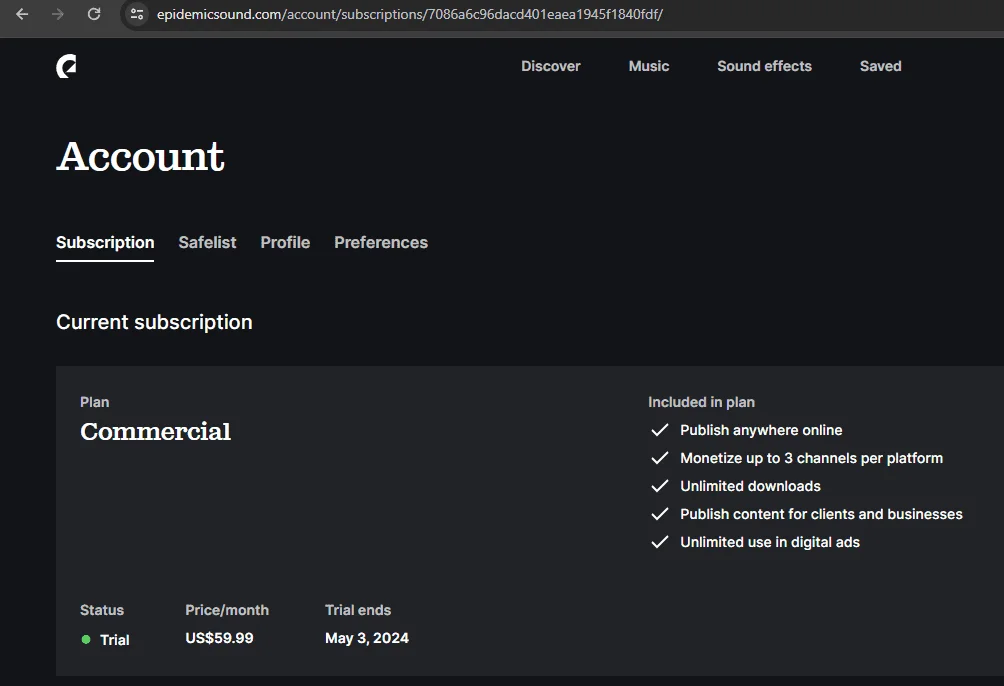
Task: Switch to the Profile tab
Action: [x=285, y=243]
